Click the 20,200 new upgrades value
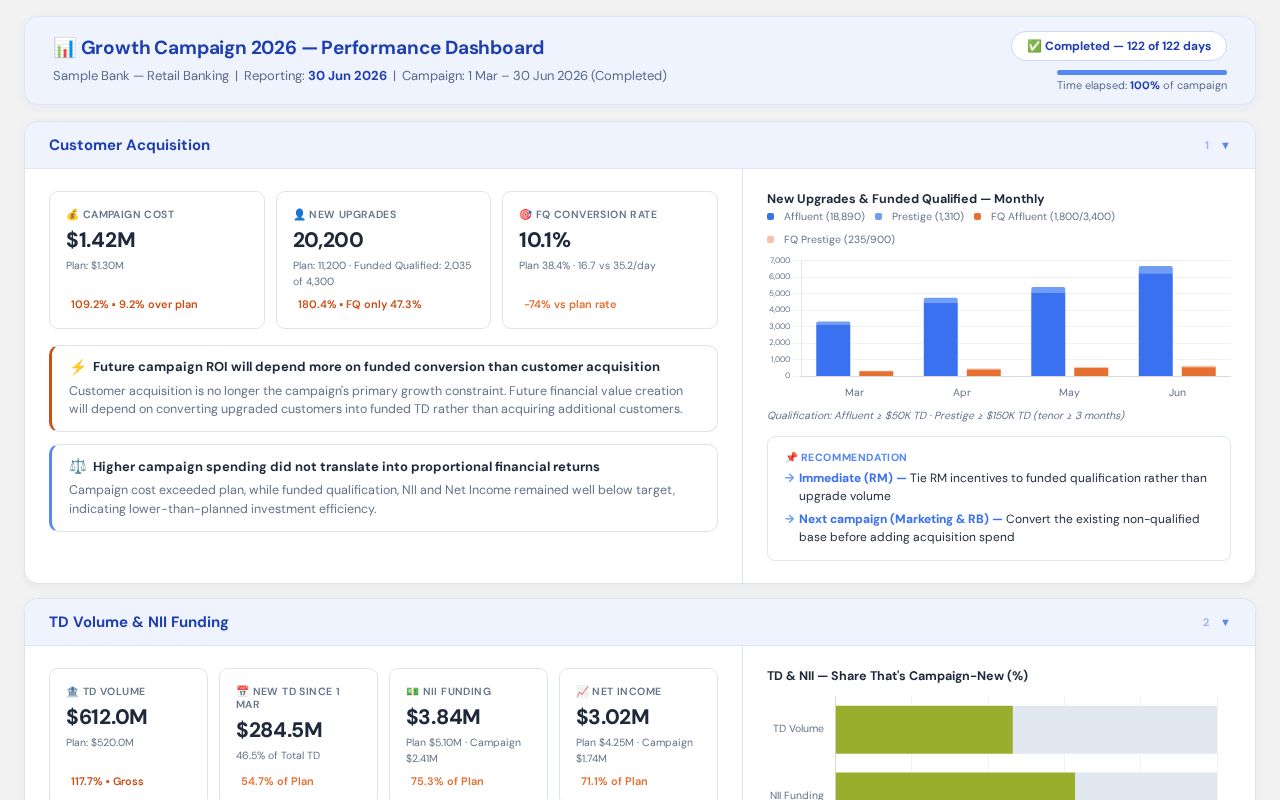Image resolution: width=1280 pixels, height=800 pixels. 328,240
